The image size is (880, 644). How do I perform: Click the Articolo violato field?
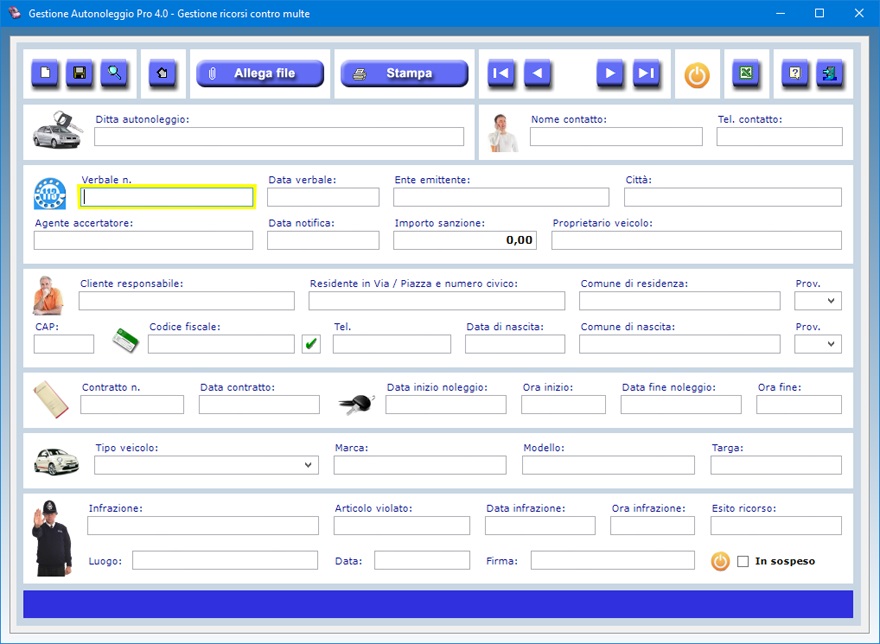[x=402, y=526]
